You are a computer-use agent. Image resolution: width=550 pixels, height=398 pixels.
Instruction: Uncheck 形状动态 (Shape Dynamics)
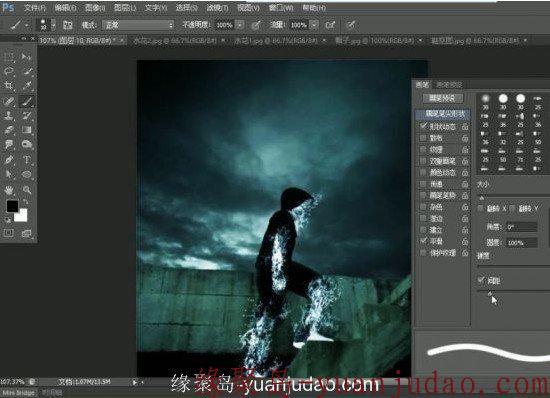tap(423, 126)
